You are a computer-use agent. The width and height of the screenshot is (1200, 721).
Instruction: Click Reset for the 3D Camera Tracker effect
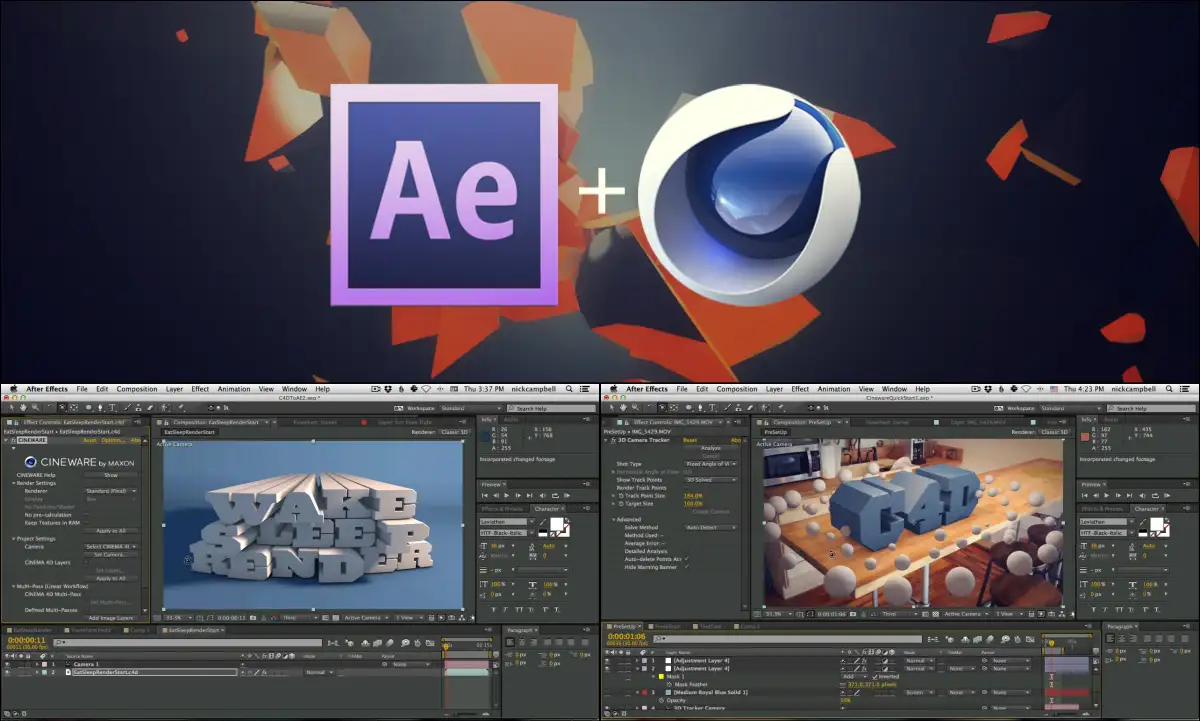[x=689, y=439]
